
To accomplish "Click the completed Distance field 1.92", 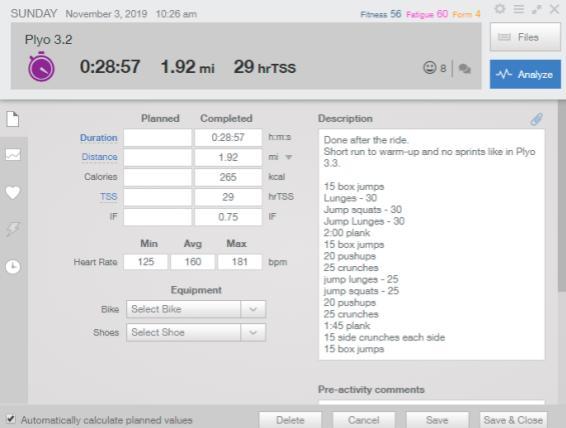I will pos(228,157).
